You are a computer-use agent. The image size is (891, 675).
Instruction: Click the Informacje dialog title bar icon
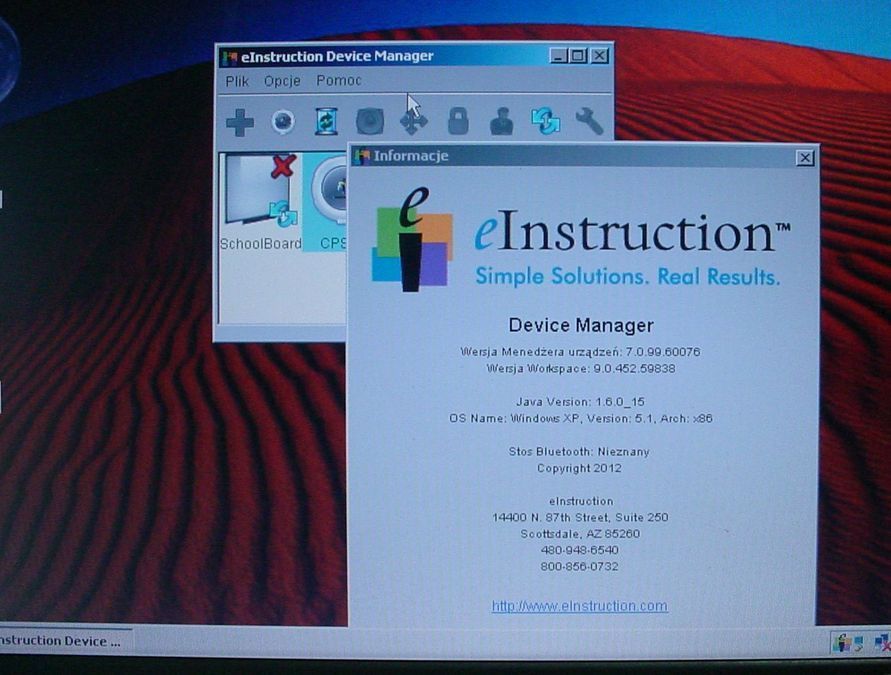tap(361, 156)
